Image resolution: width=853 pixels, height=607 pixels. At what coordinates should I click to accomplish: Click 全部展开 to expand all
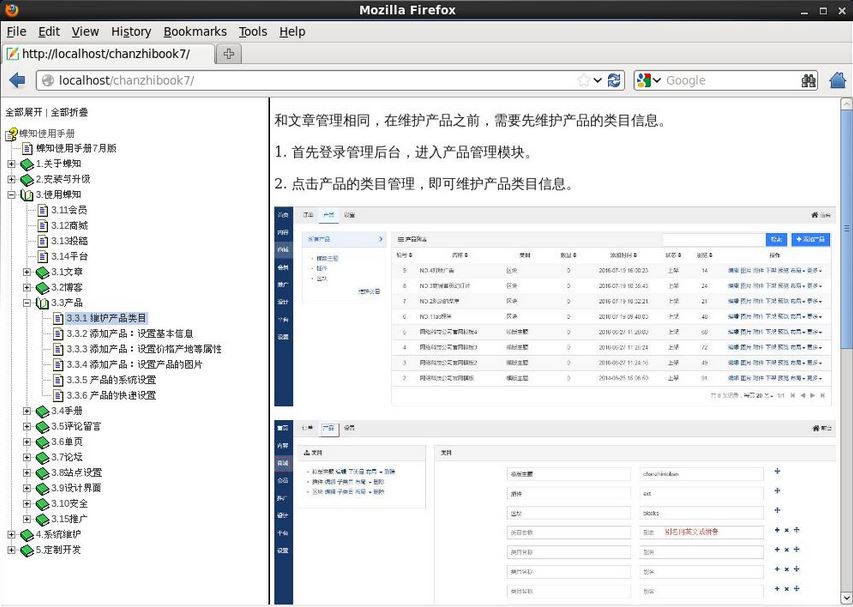24,113
